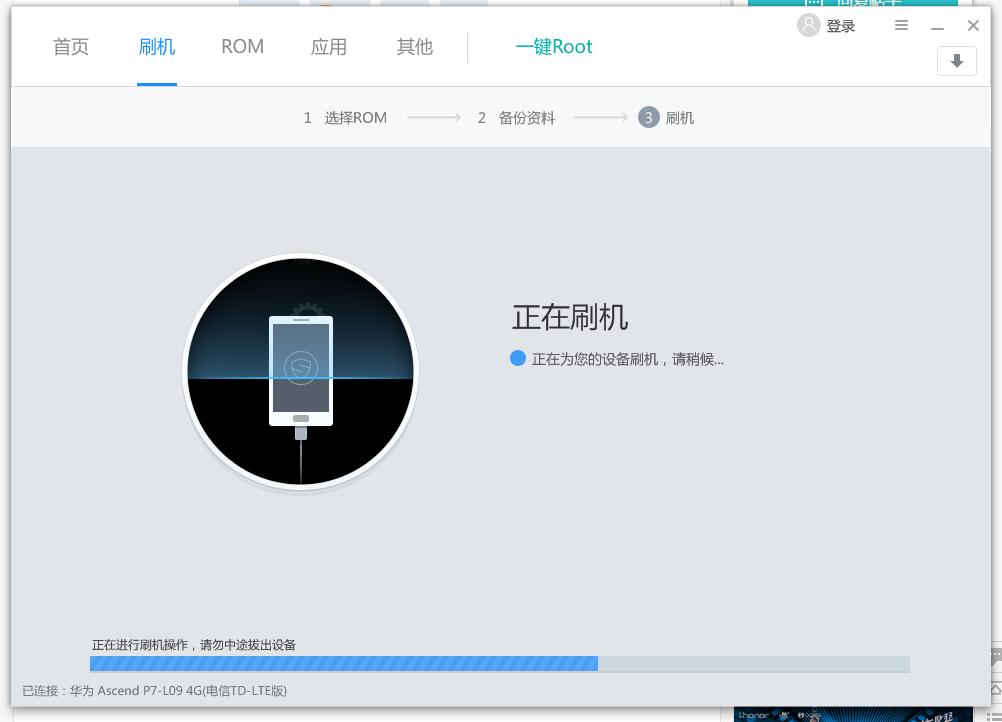
Task: Open the ROM tab
Action: (242, 47)
